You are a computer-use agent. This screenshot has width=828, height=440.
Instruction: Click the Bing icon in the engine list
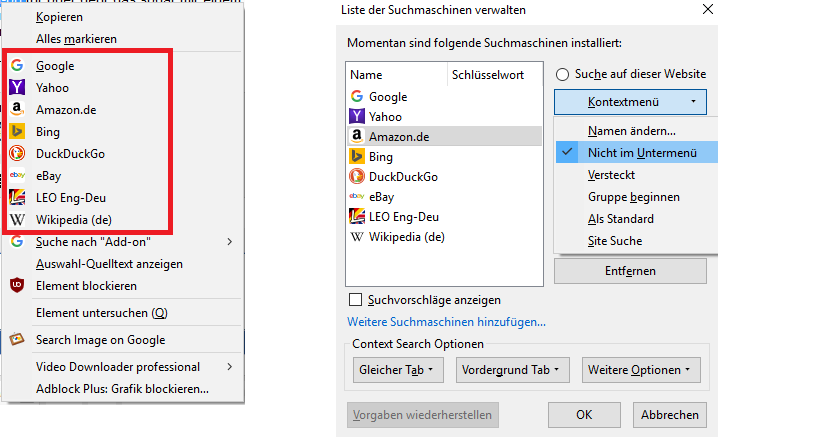(x=356, y=157)
